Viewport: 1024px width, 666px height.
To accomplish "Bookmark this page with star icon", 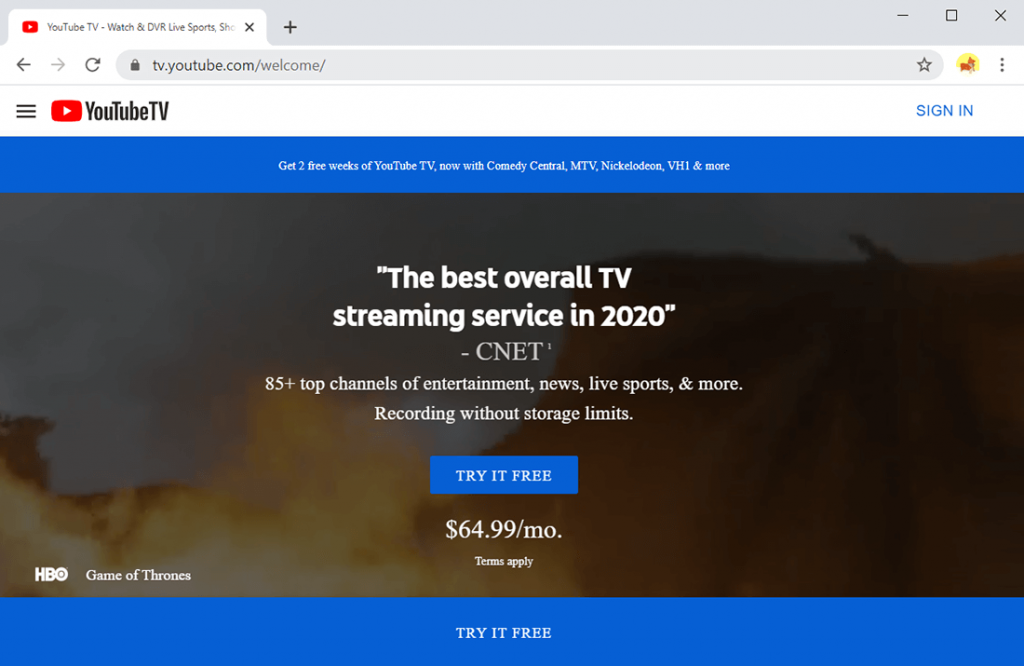I will tap(923, 65).
